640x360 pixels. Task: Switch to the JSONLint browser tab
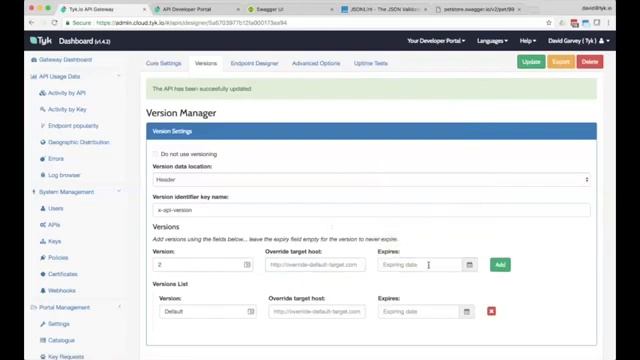point(383,9)
